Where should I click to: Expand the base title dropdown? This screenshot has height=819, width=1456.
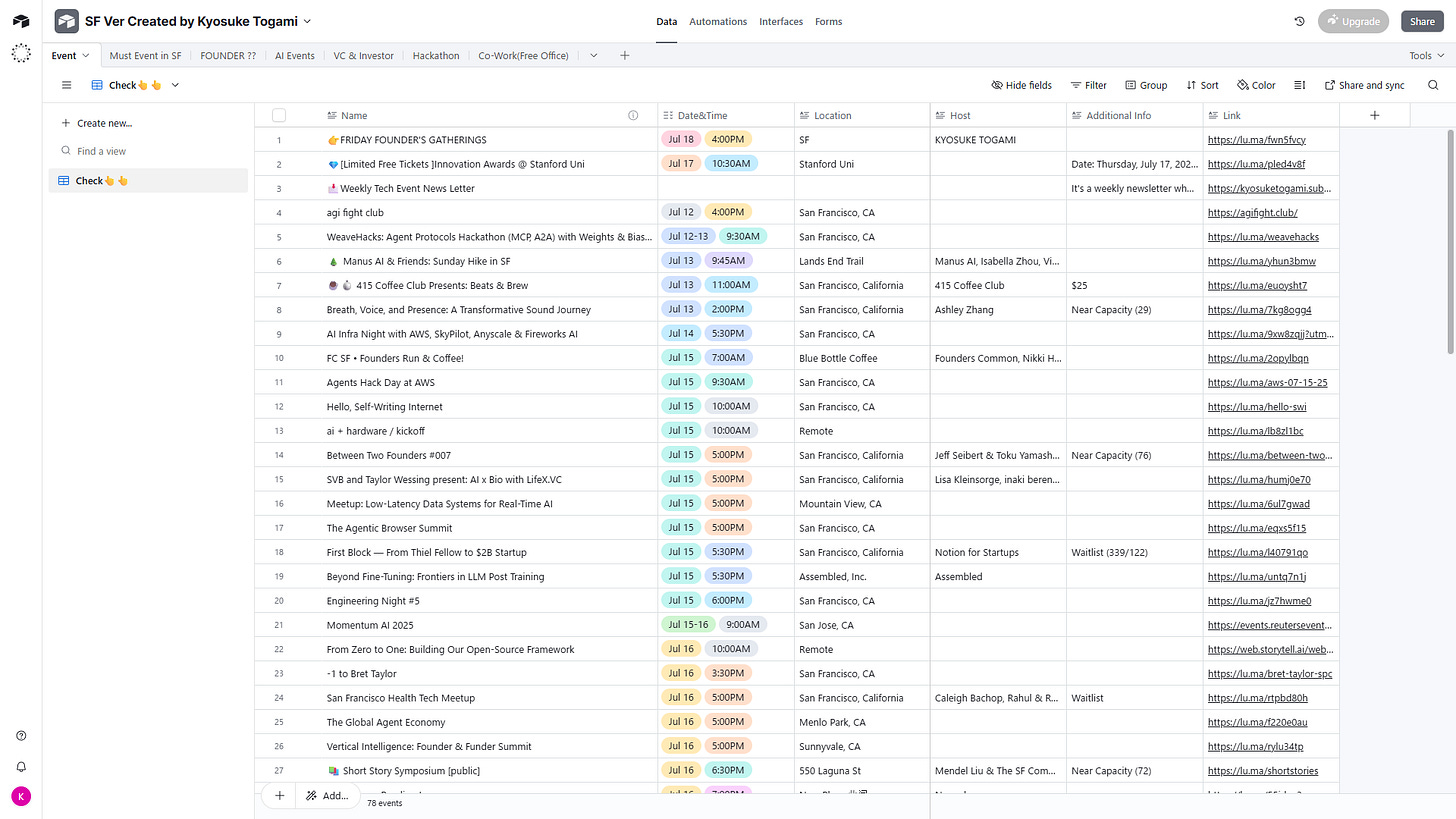pos(307,21)
